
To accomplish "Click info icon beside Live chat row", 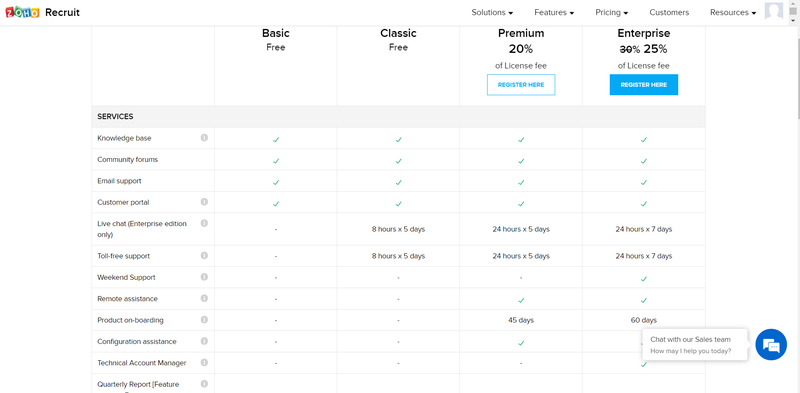I will [x=204, y=223].
